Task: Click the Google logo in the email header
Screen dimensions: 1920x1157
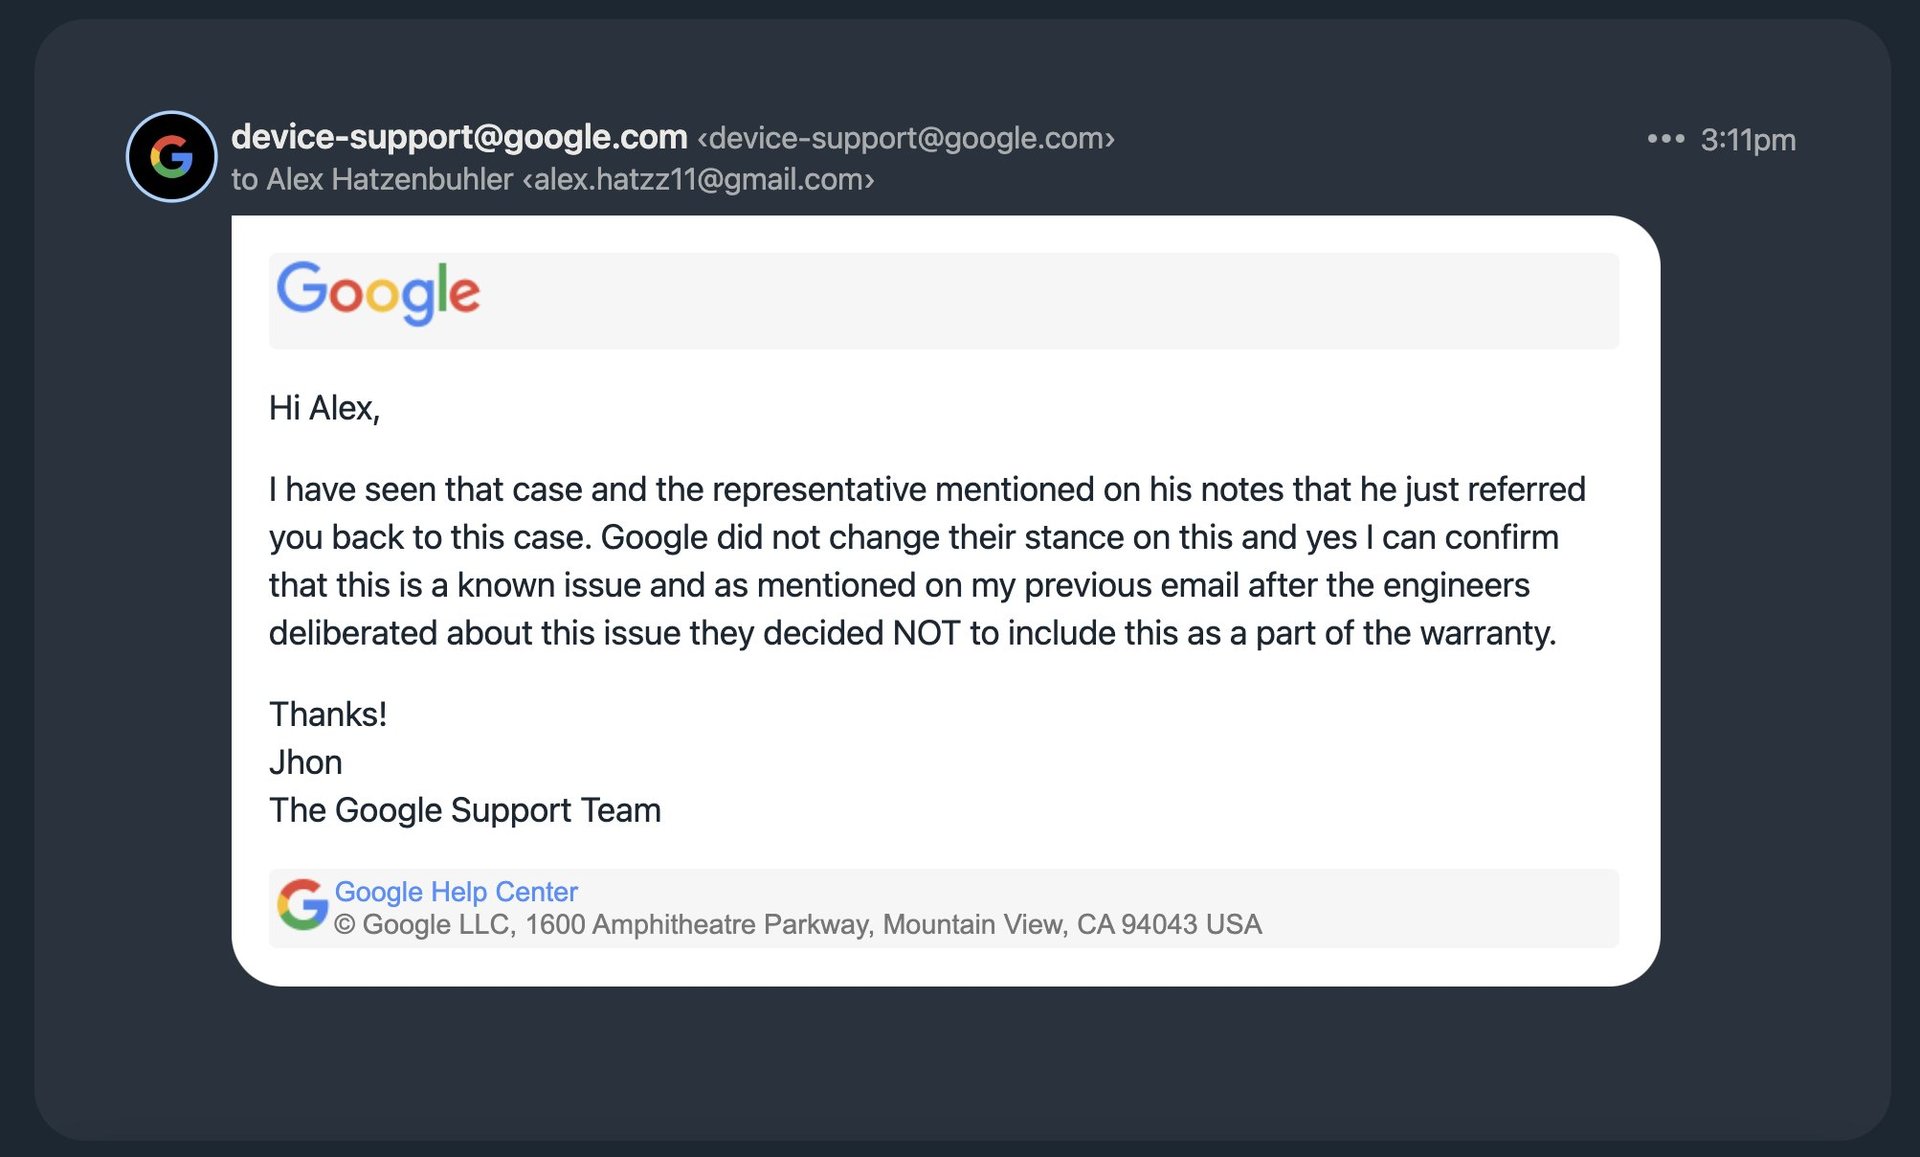Action: point(378,292)
